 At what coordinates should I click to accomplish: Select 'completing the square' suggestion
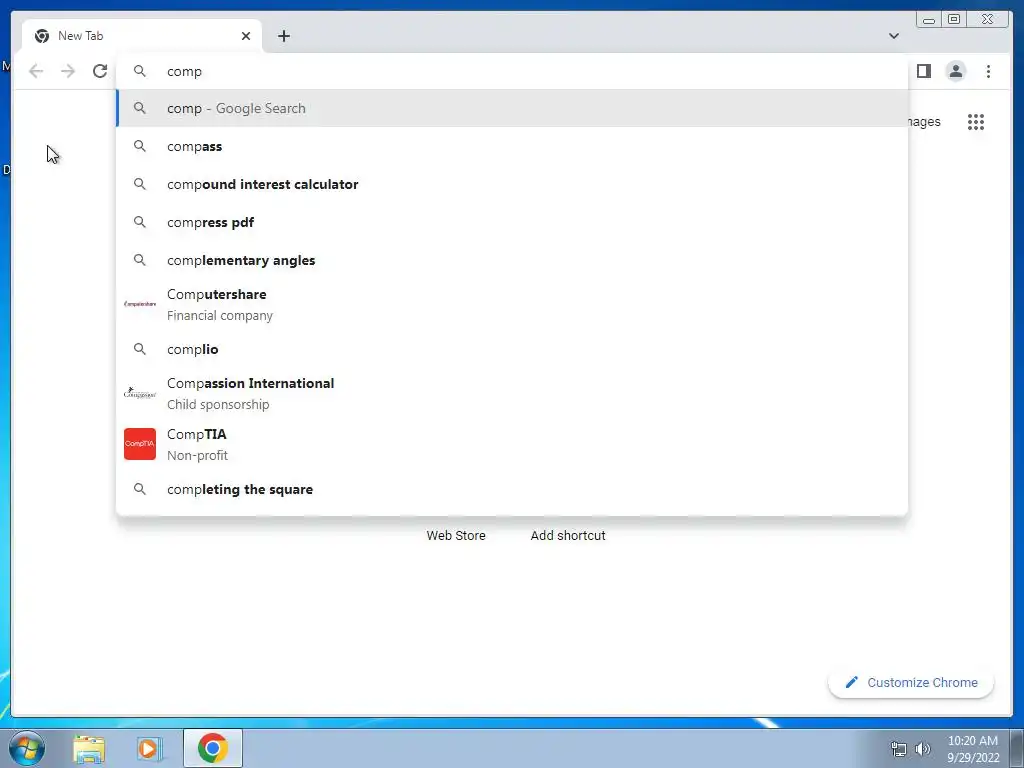[x=512, y=489]
